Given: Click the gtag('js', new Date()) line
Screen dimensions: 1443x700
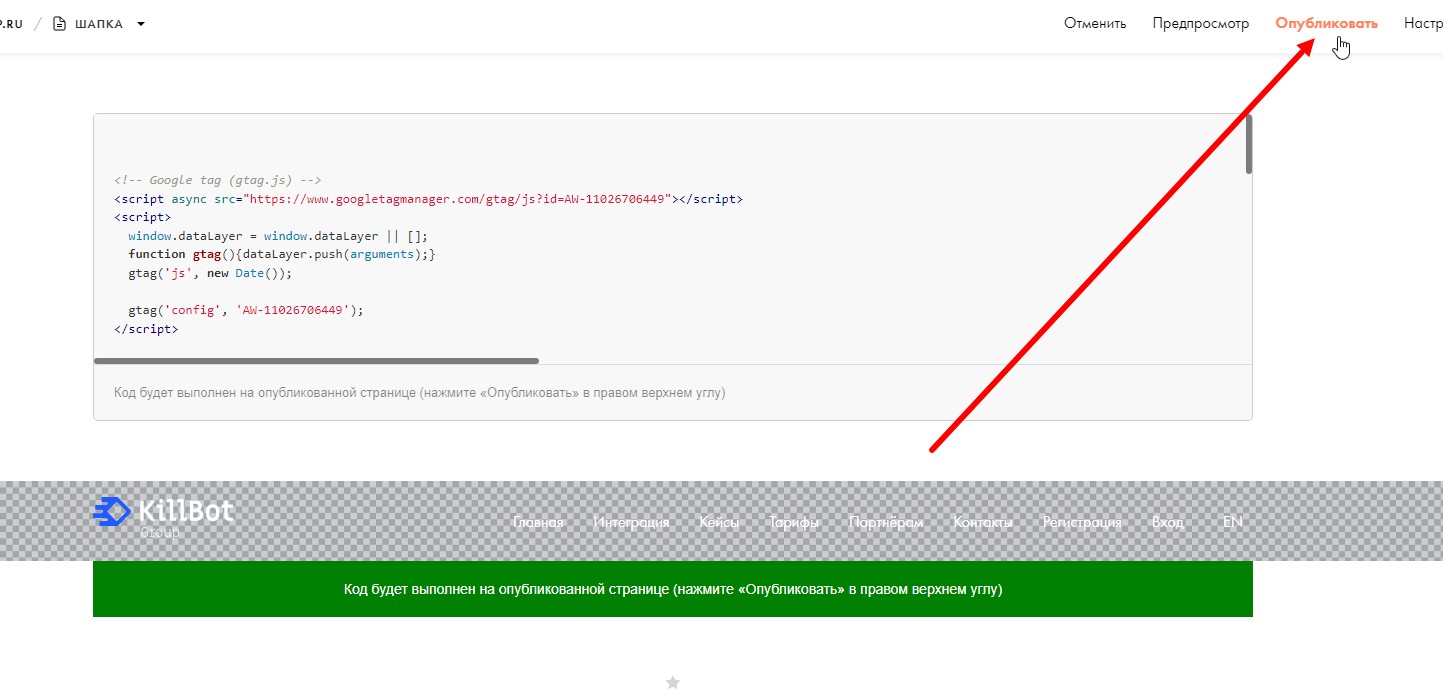Looking at the screenshot, I should tap(209, 273).
